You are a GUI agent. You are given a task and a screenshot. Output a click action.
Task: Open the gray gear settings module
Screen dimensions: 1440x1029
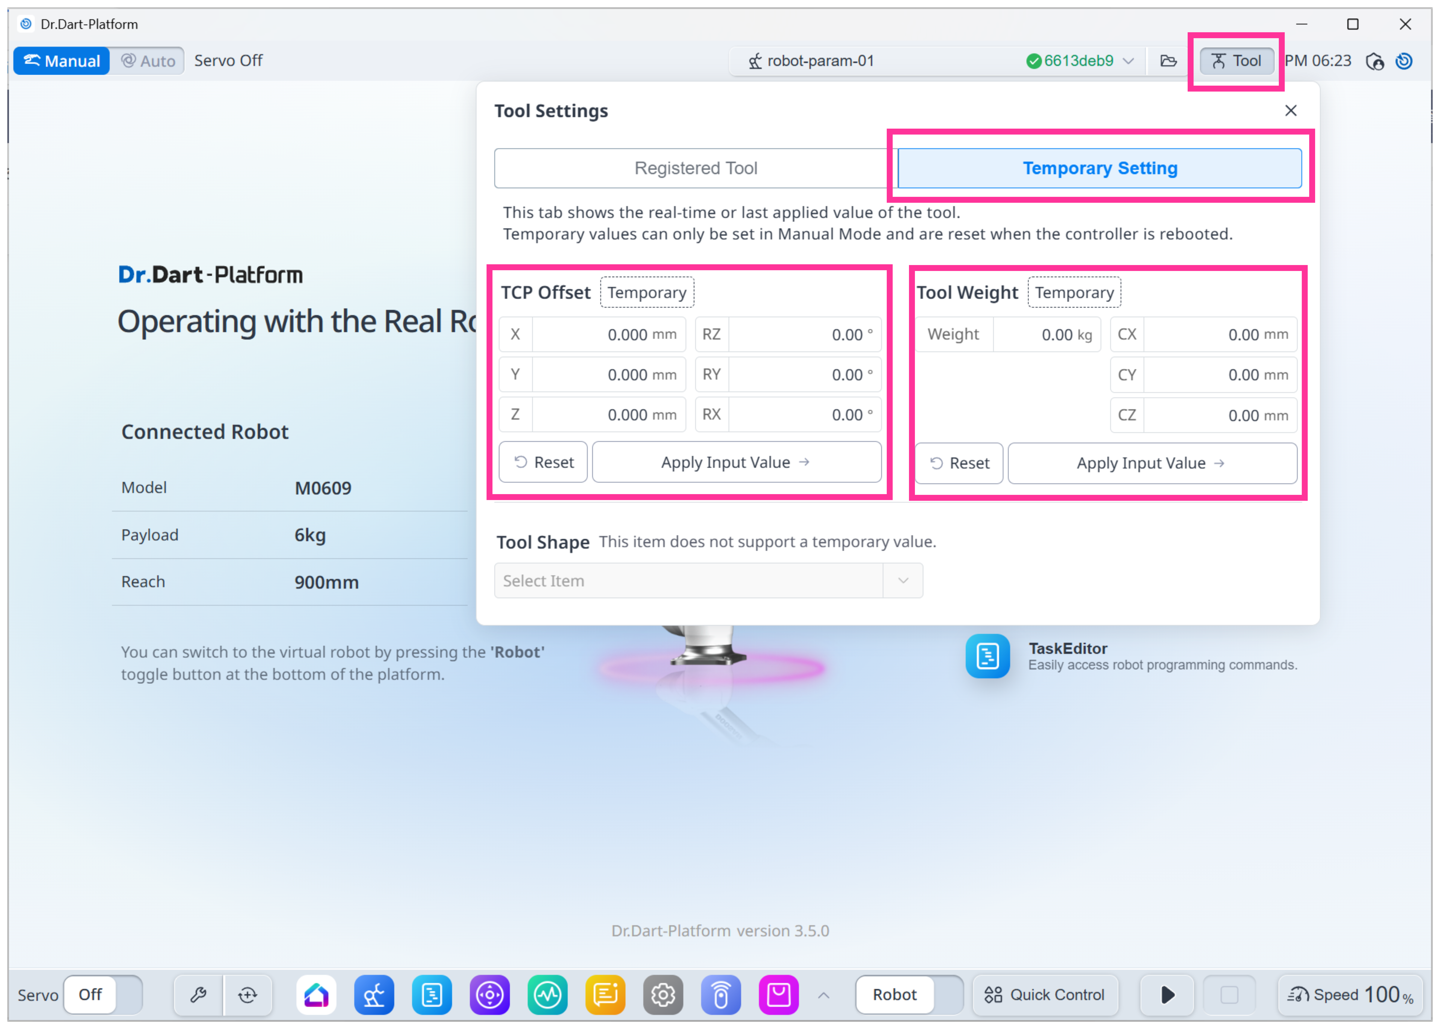(663, 995)
